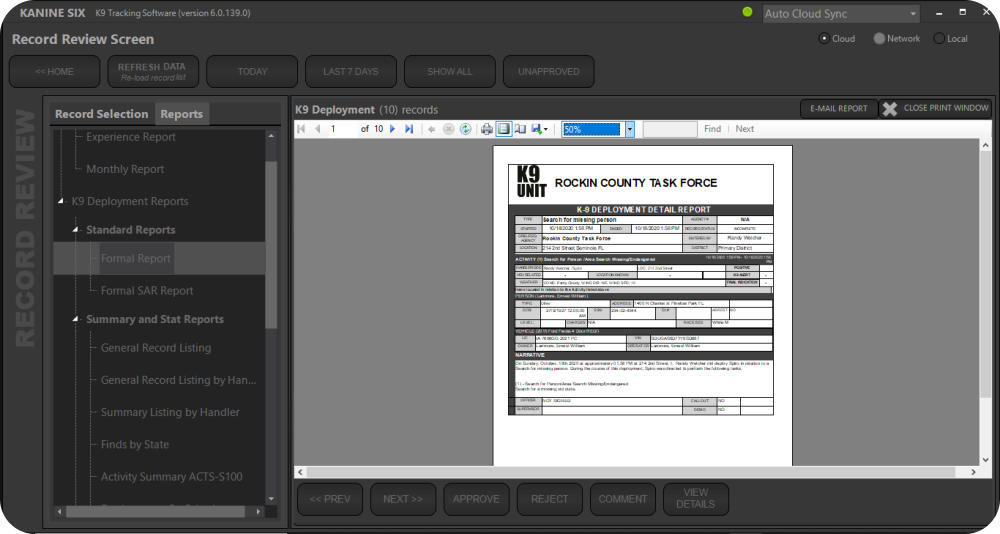Jump to last report page

coord(409,129)
